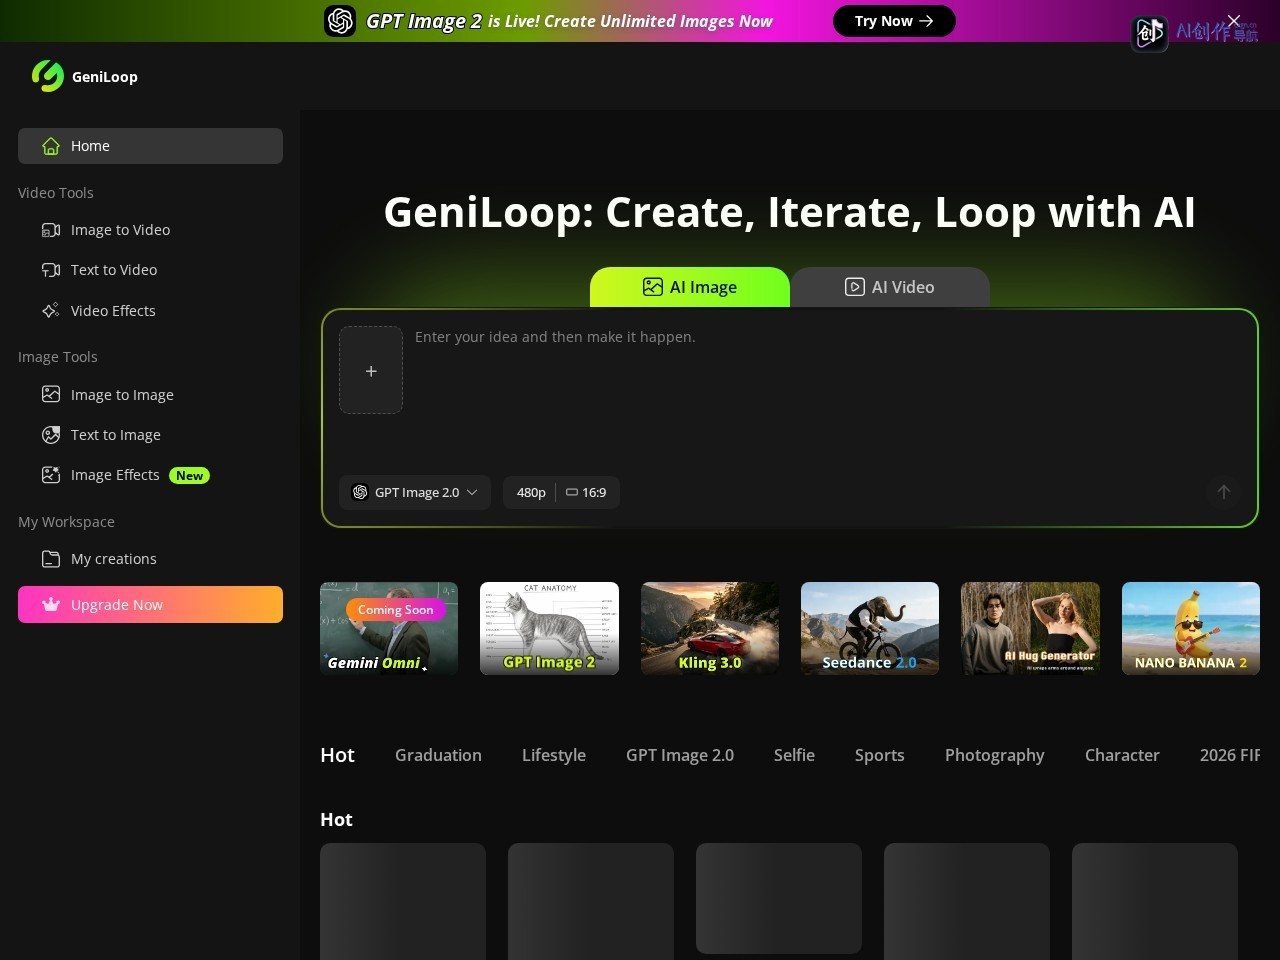Click the GPT Image 2 is Live banner text

point(569,21)
